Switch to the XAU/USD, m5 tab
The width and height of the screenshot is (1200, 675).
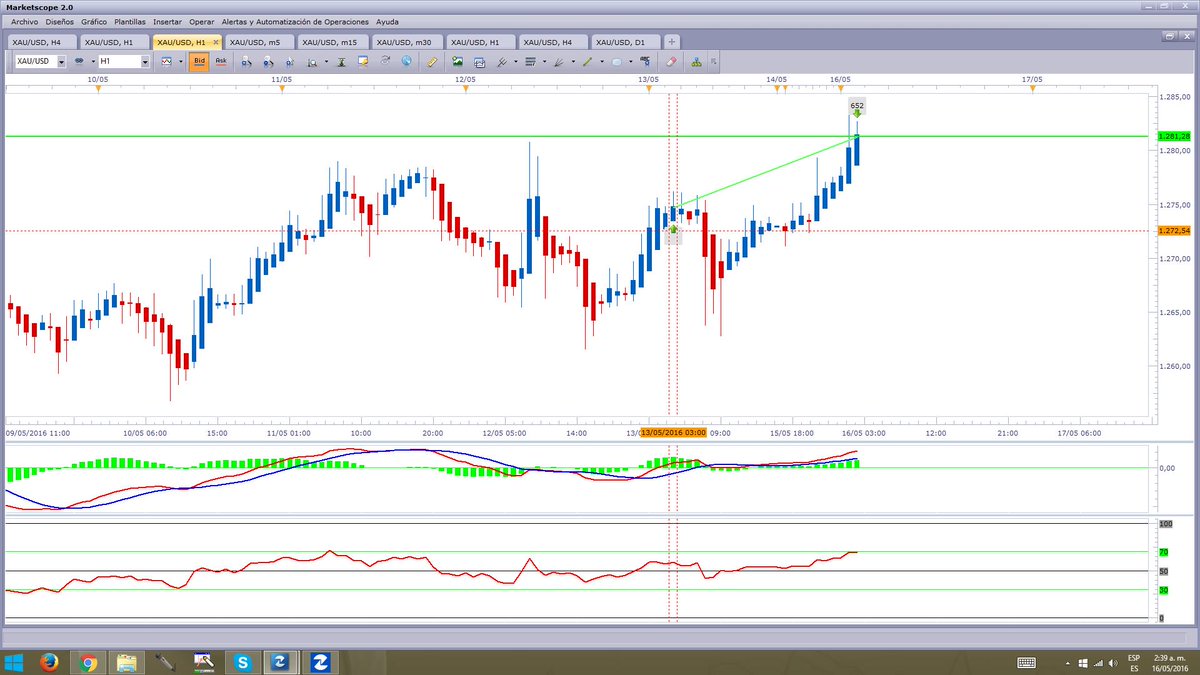click(x=262, y=42)
